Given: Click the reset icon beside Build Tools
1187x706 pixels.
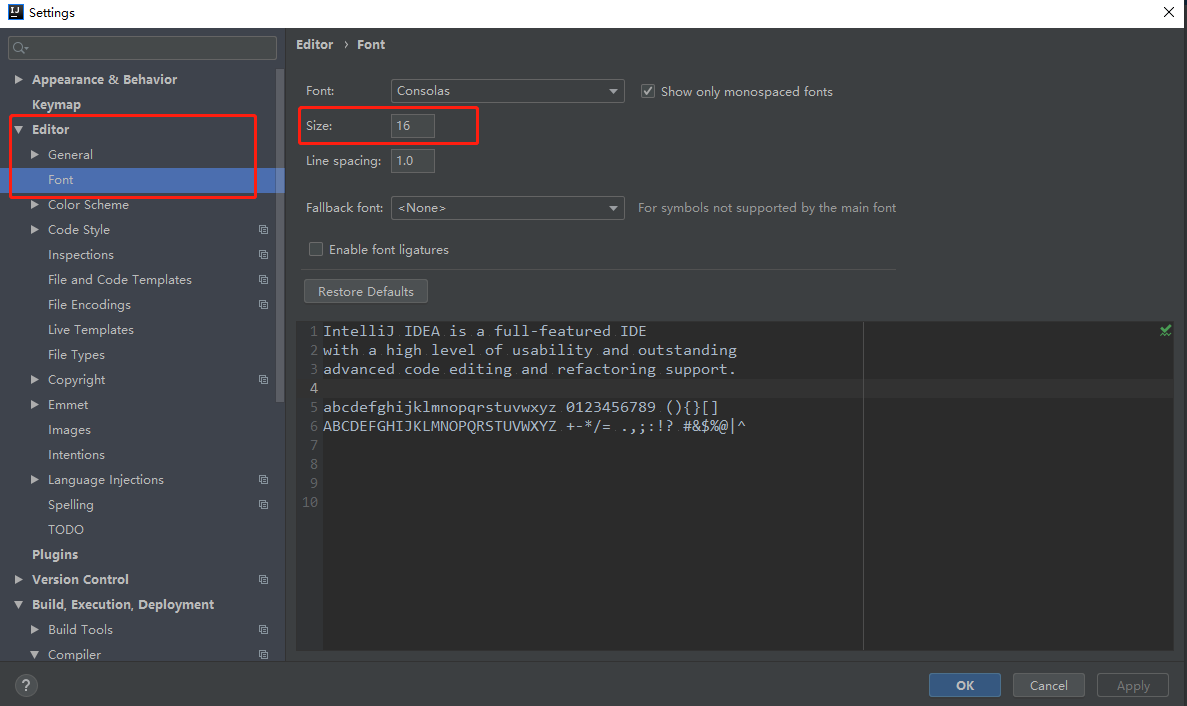Looking at the screenshot, I should click(x=263, y=629).
